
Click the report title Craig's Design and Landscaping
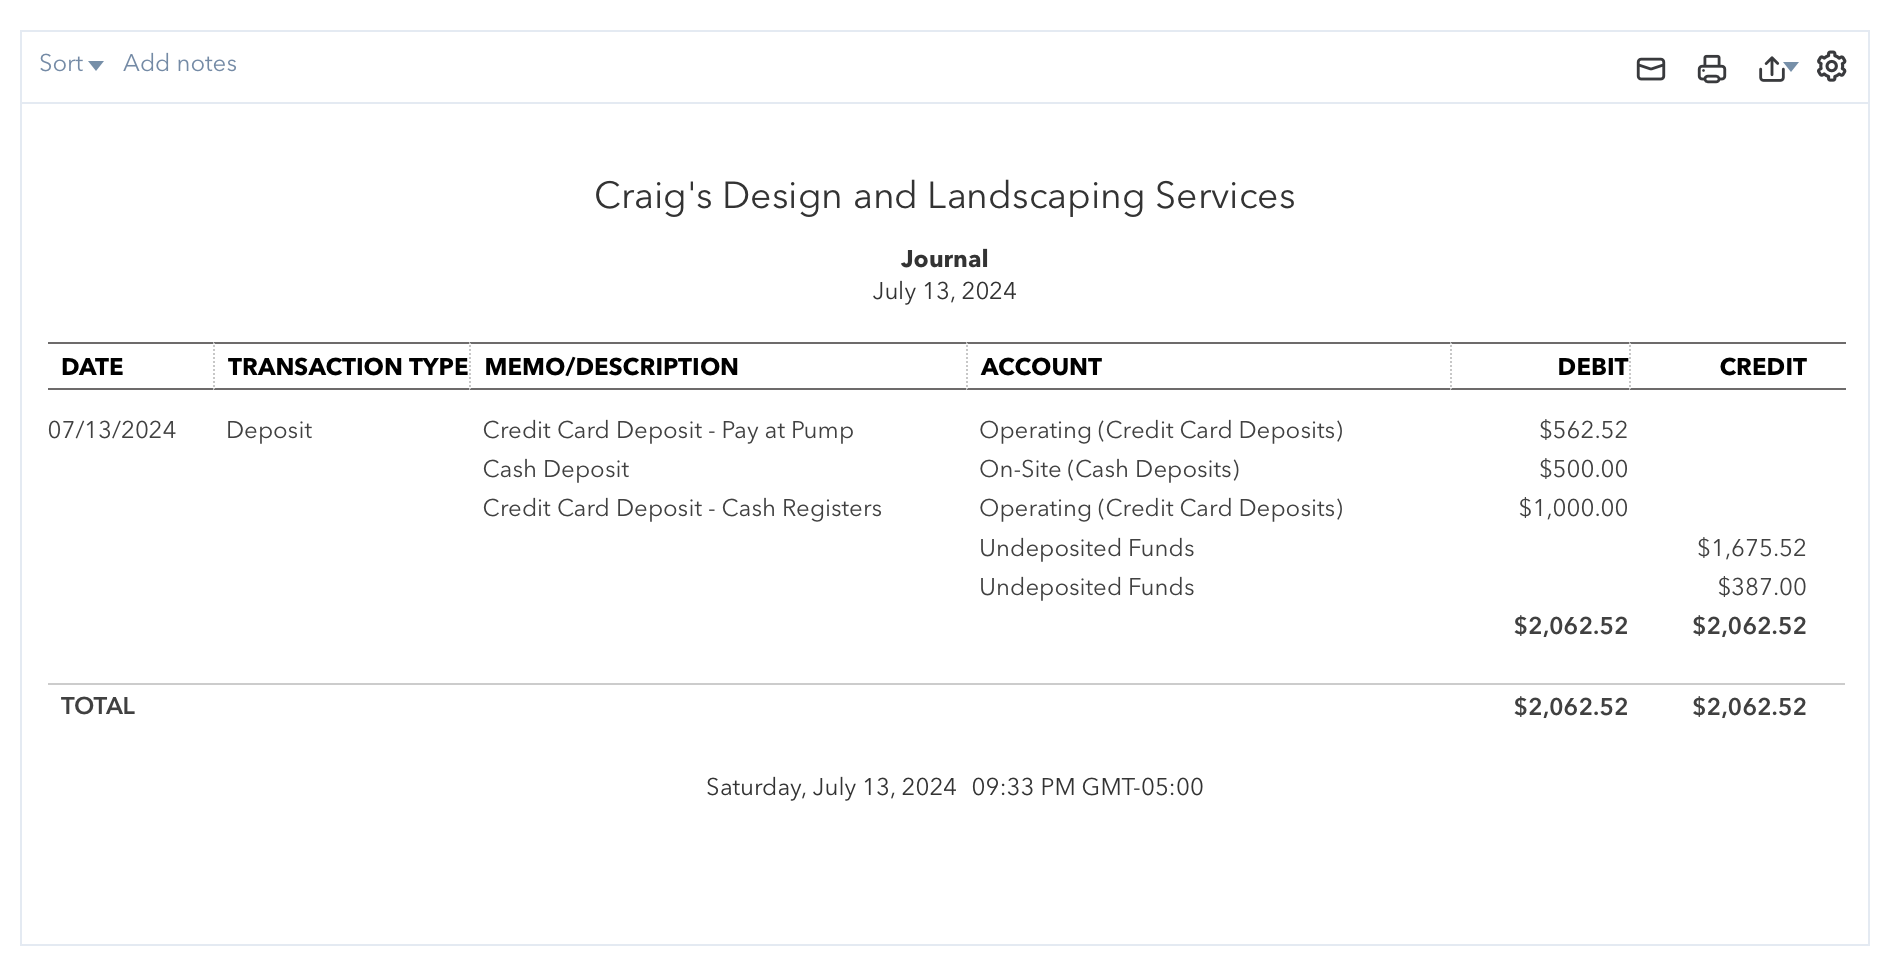click(946, 196)
